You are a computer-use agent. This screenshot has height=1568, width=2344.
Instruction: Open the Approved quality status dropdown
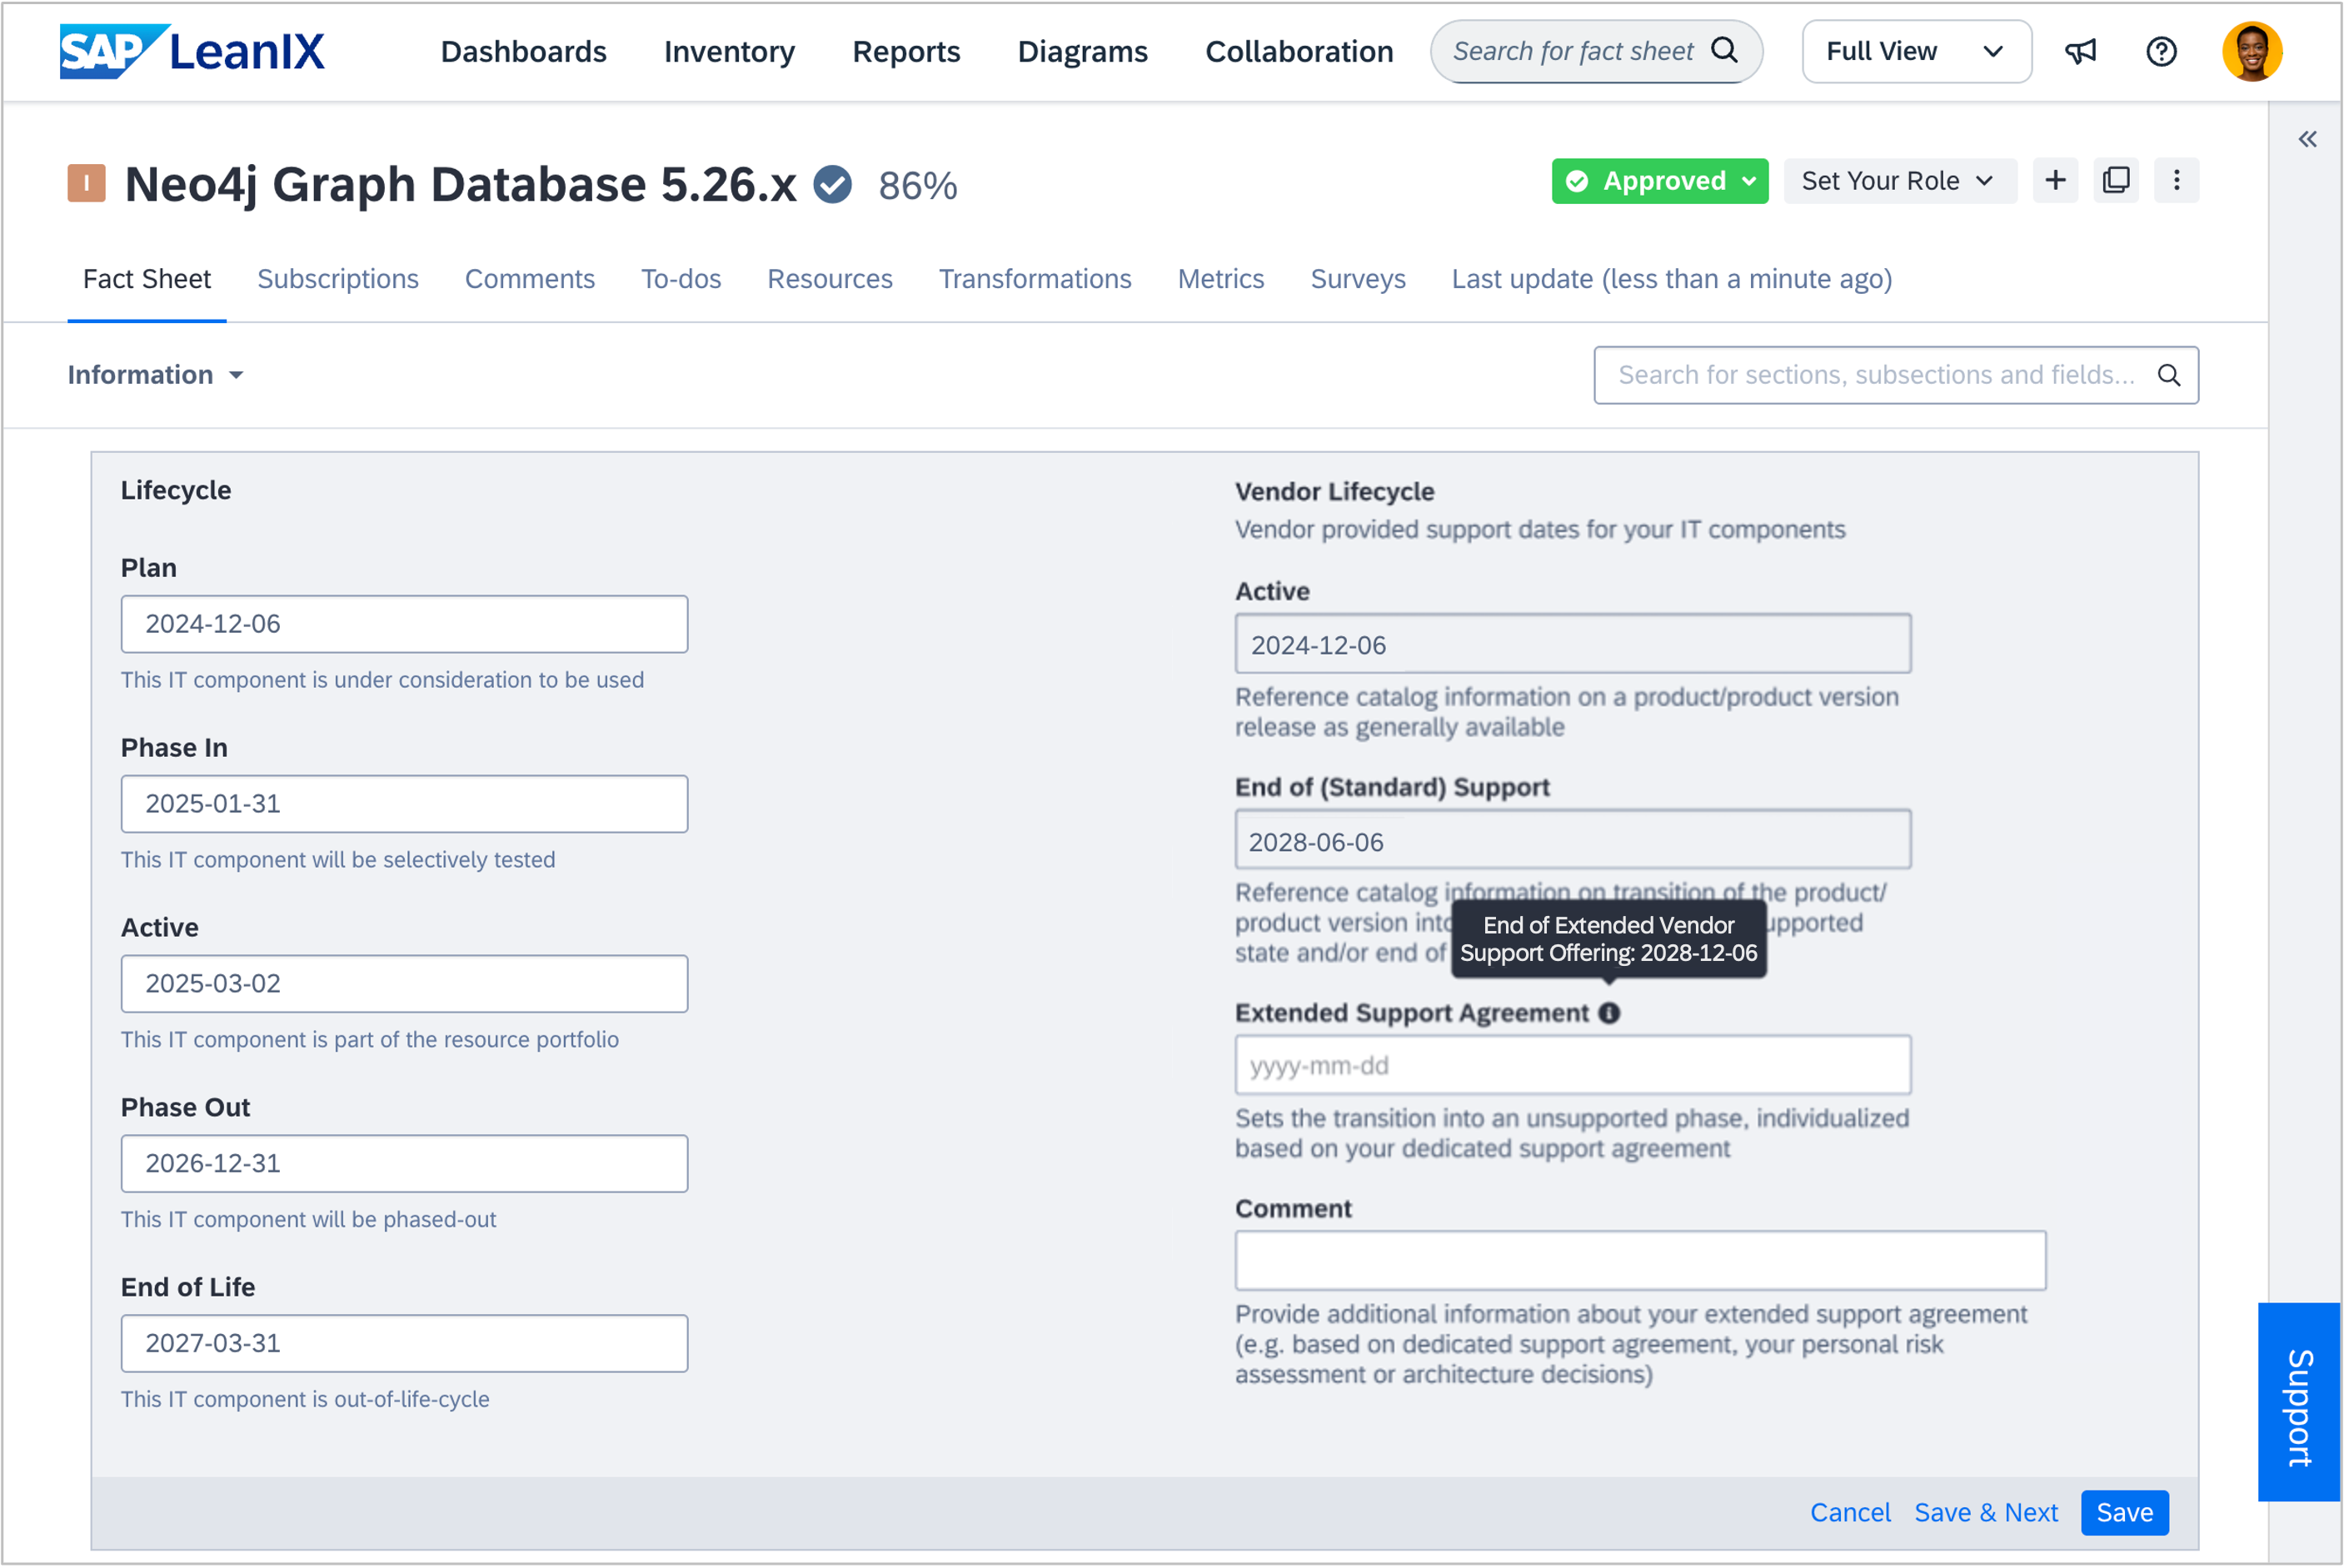[1660, 181]
